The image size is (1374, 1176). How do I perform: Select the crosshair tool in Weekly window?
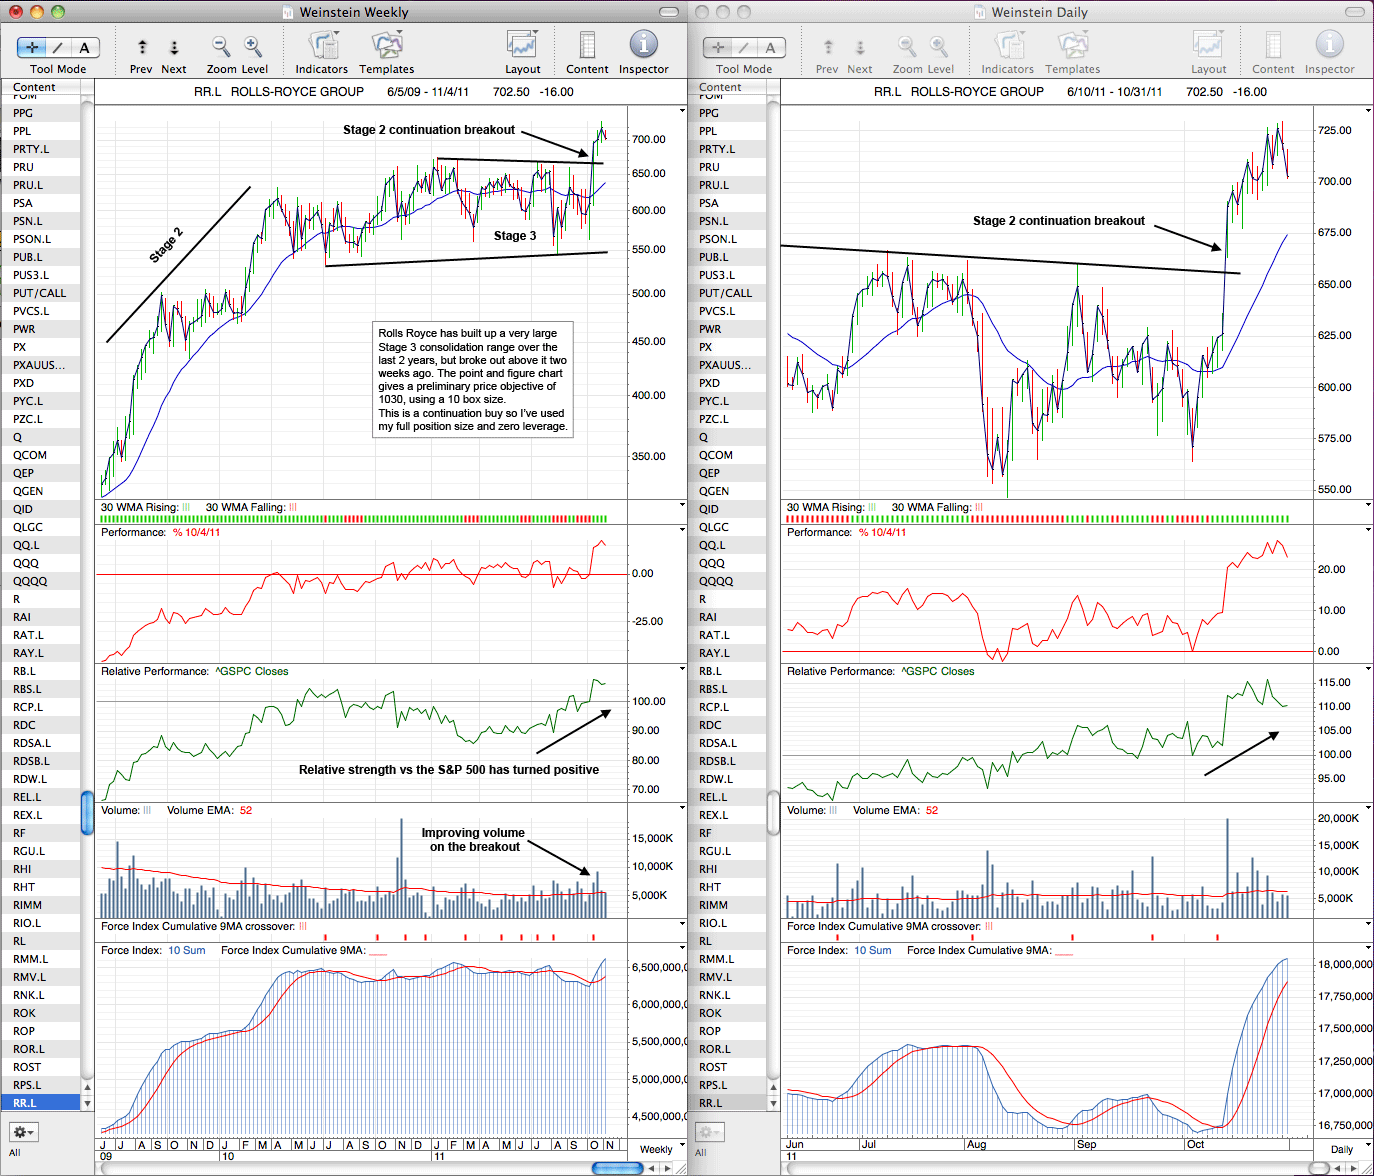pyautogui.click(x=32, y=47)
